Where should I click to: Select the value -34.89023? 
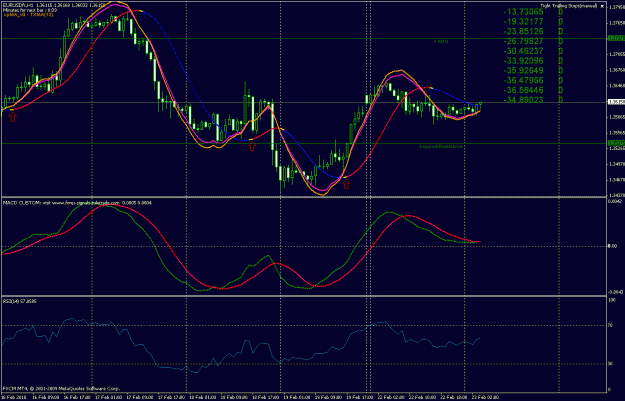tap(523, 100)
